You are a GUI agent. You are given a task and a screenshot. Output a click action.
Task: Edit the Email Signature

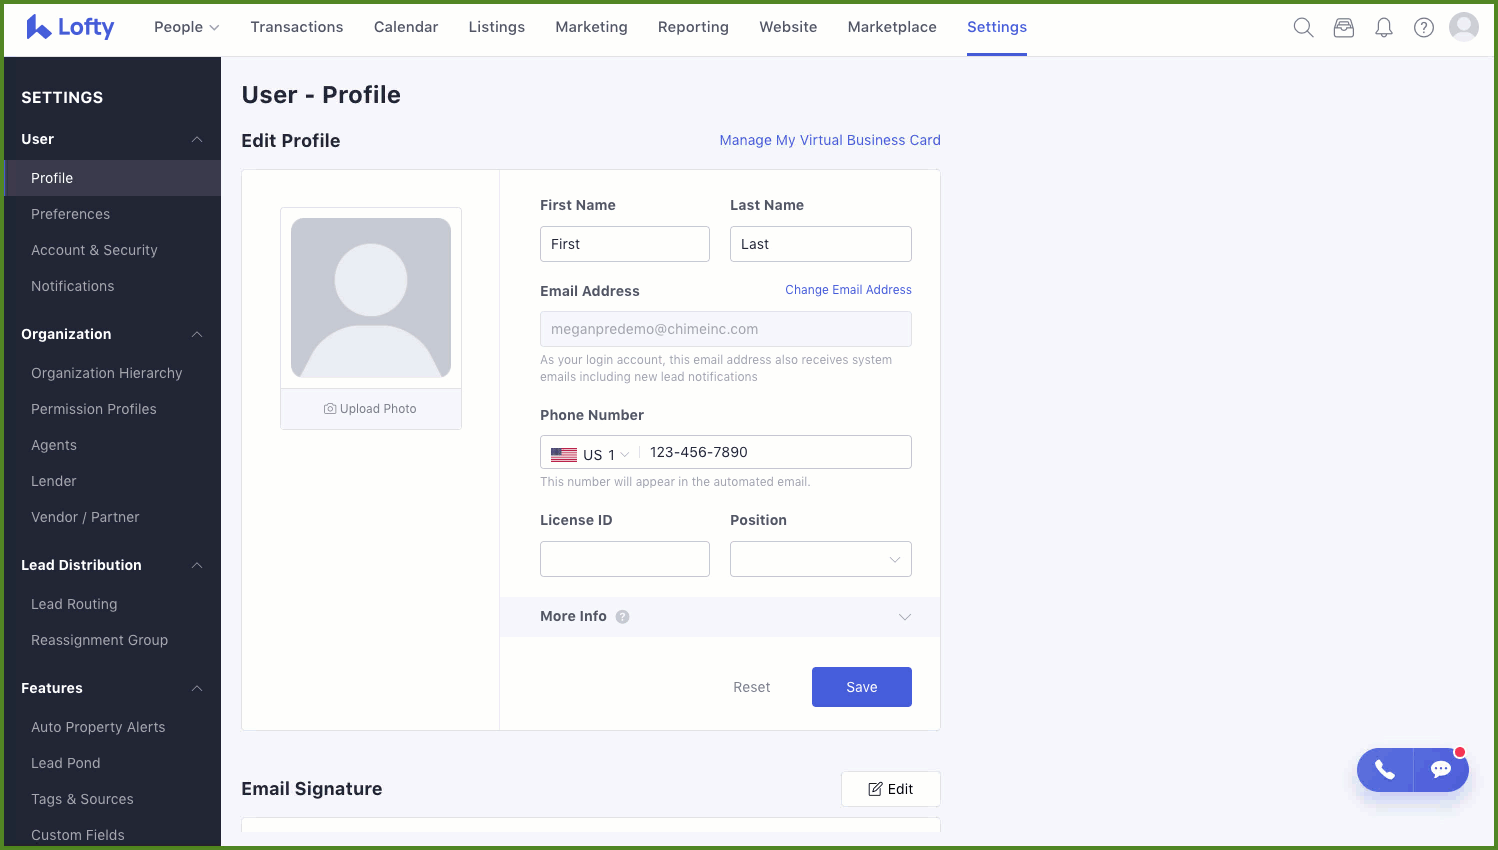pos(890,789)
